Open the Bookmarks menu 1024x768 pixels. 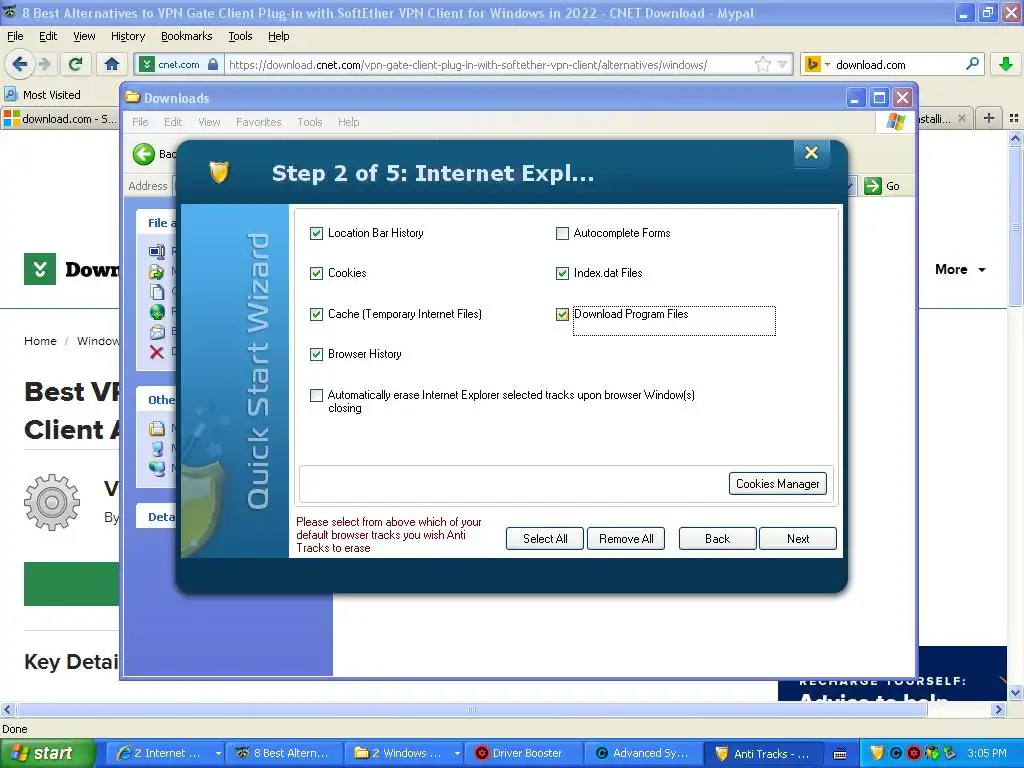tap(186, 36)
